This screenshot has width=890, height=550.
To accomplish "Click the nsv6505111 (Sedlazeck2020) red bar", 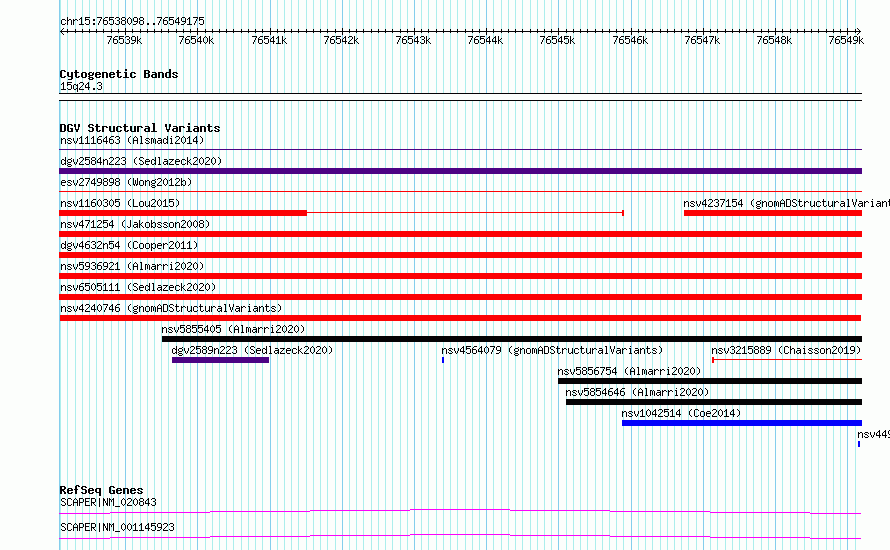I will tap(460, 297).
